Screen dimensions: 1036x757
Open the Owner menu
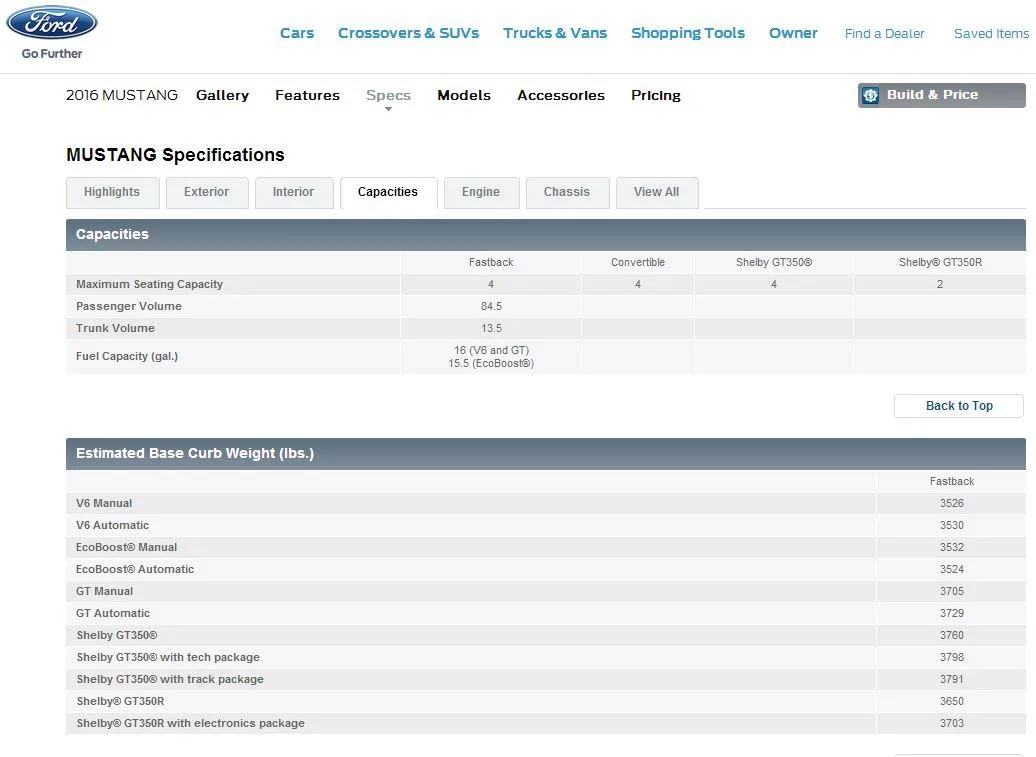(793, 33)
